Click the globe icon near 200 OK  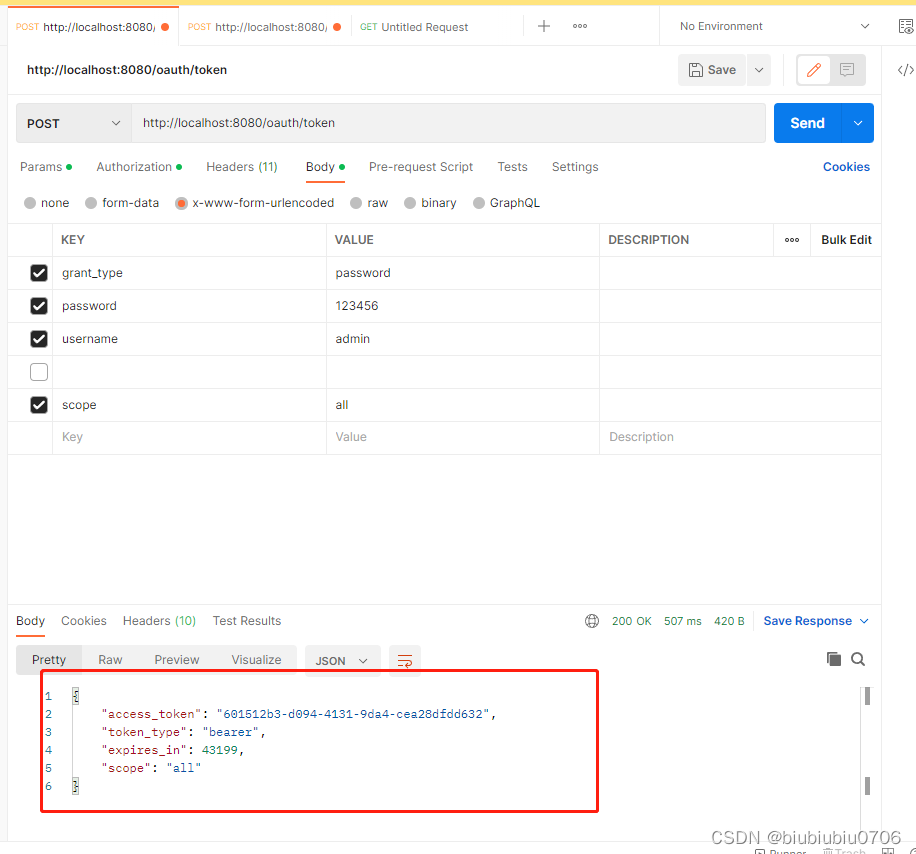pyautogui.click(x=592, y=620)
